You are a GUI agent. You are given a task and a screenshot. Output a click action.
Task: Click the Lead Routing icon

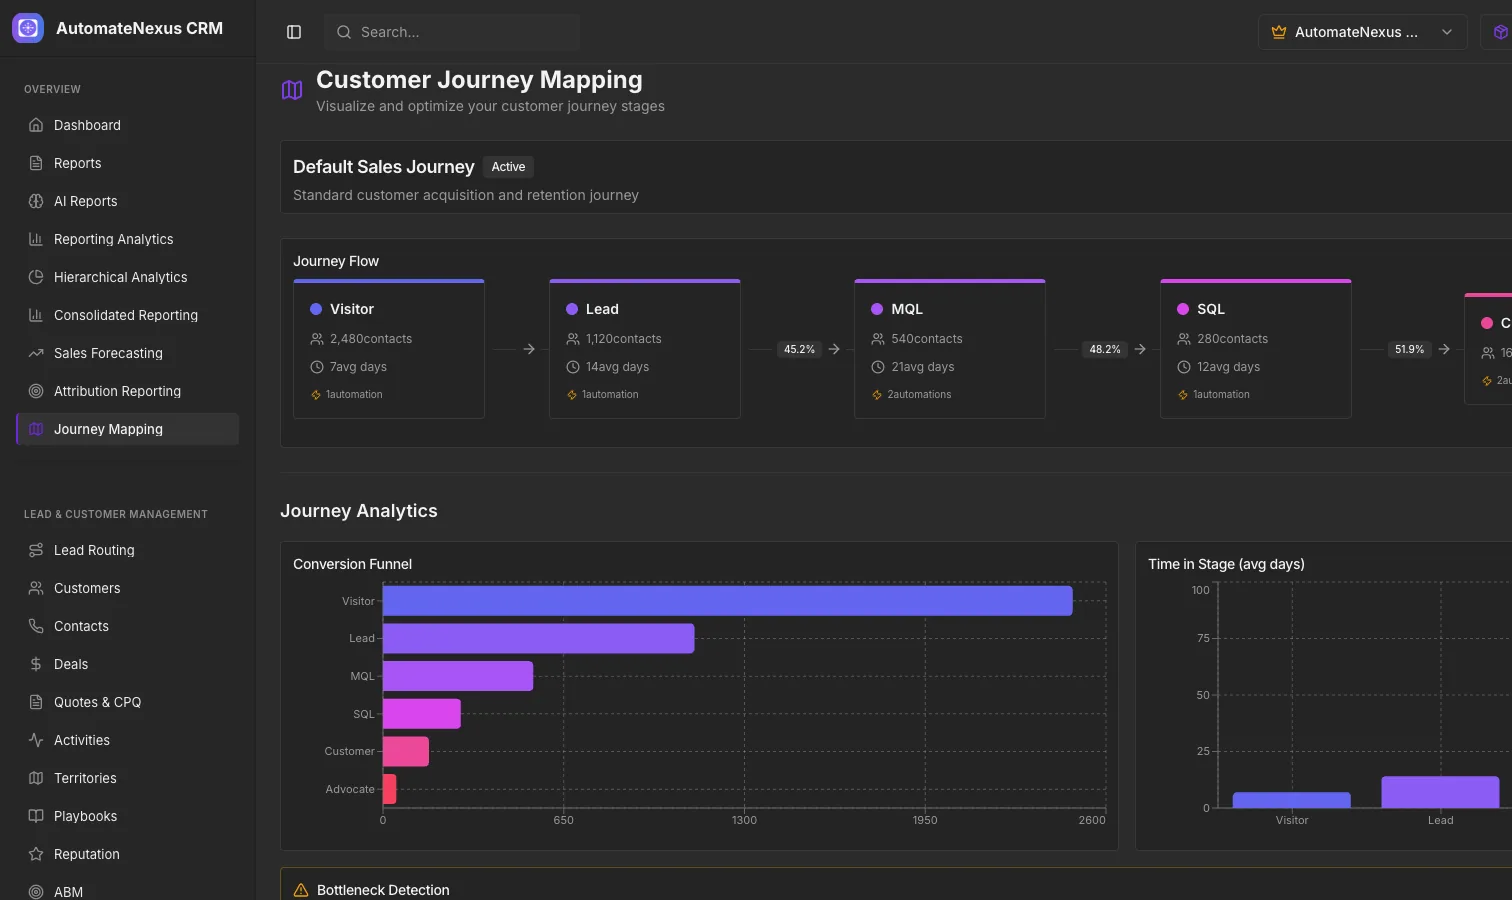coord(36,550)
